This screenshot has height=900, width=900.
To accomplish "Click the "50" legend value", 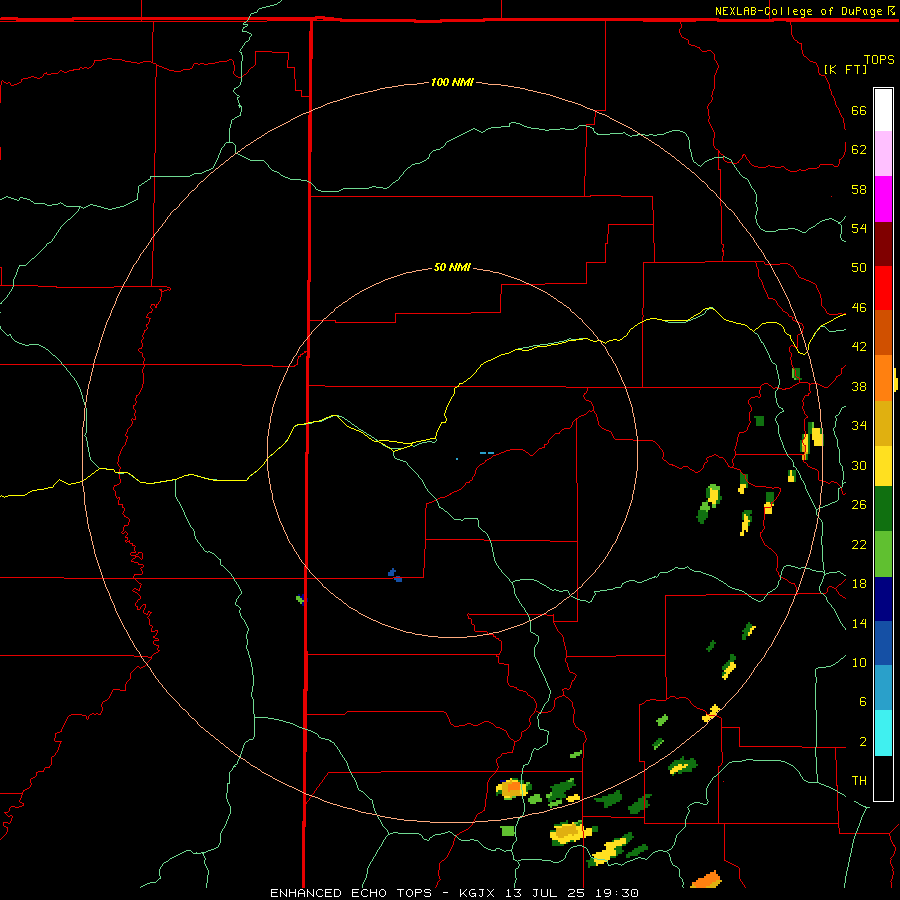I will (x=859, y=268).
